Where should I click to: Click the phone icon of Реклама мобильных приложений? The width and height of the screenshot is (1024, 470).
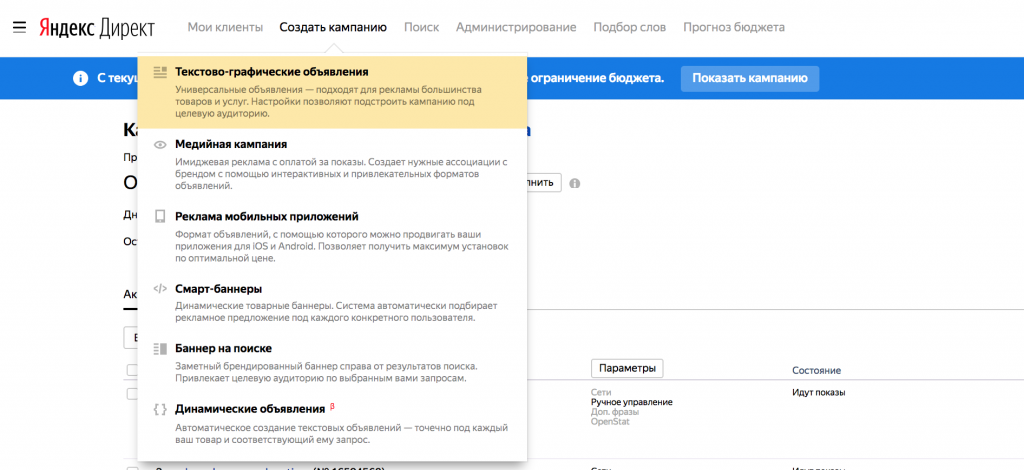click(x=160, y=217)
